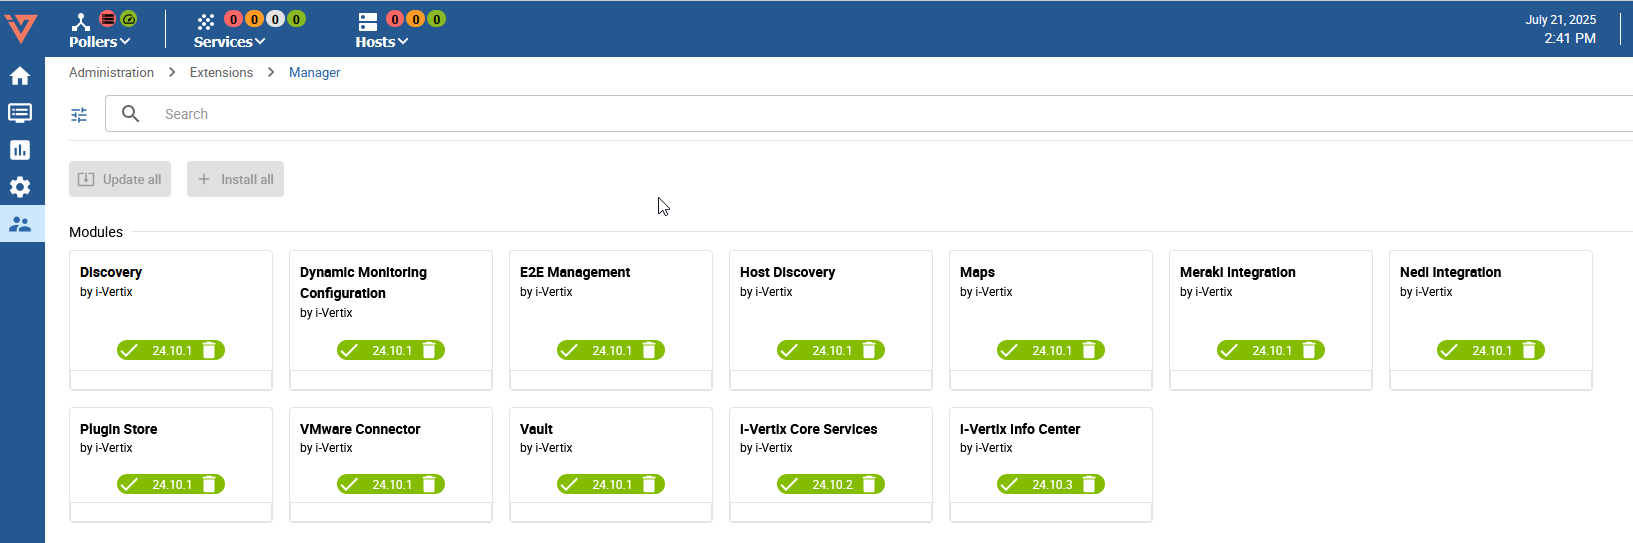Open the Configuration gear sidebar icon
The image size is (1633, 543).
pos(20,187)
